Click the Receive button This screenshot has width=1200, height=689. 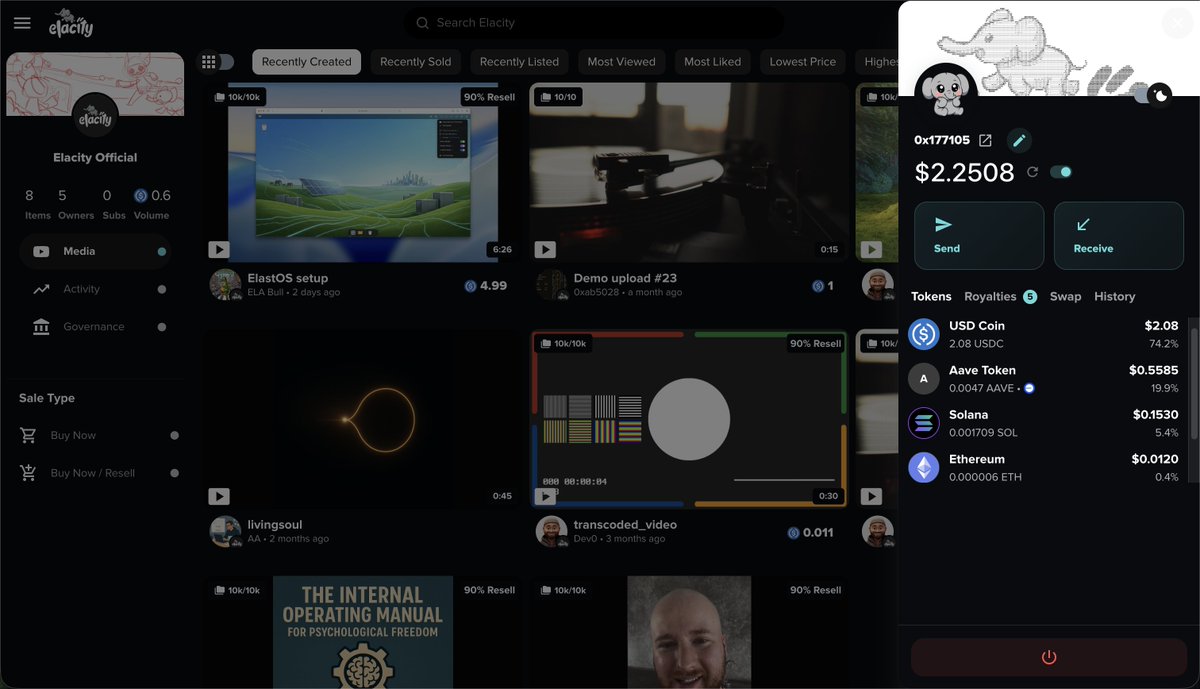pyautogui.click(x=1119, y=236)
